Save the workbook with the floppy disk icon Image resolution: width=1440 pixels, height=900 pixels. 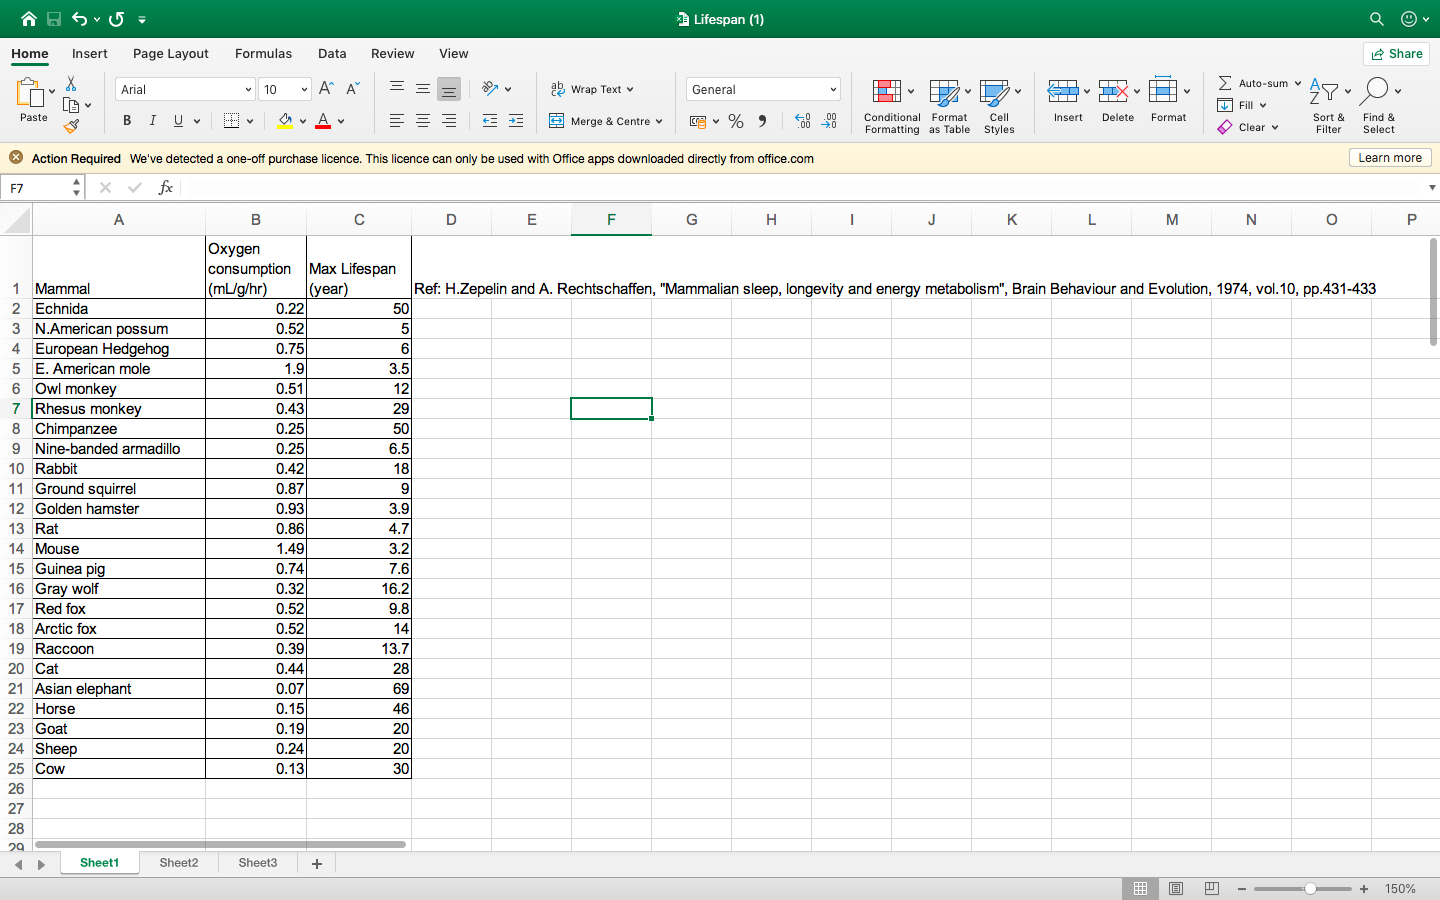[54, 19]
